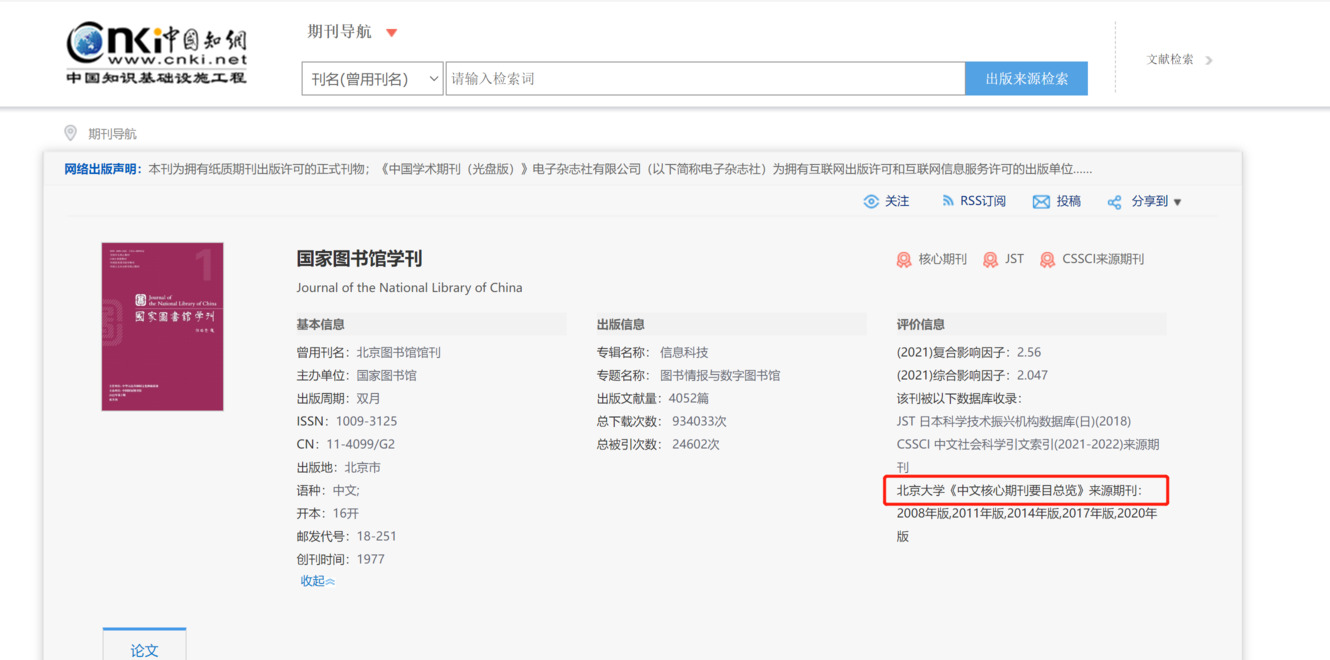The height and width of the screenshot is (660, 1330).
Task: Click the eye icon to follow journal
Action: point(871,202)
